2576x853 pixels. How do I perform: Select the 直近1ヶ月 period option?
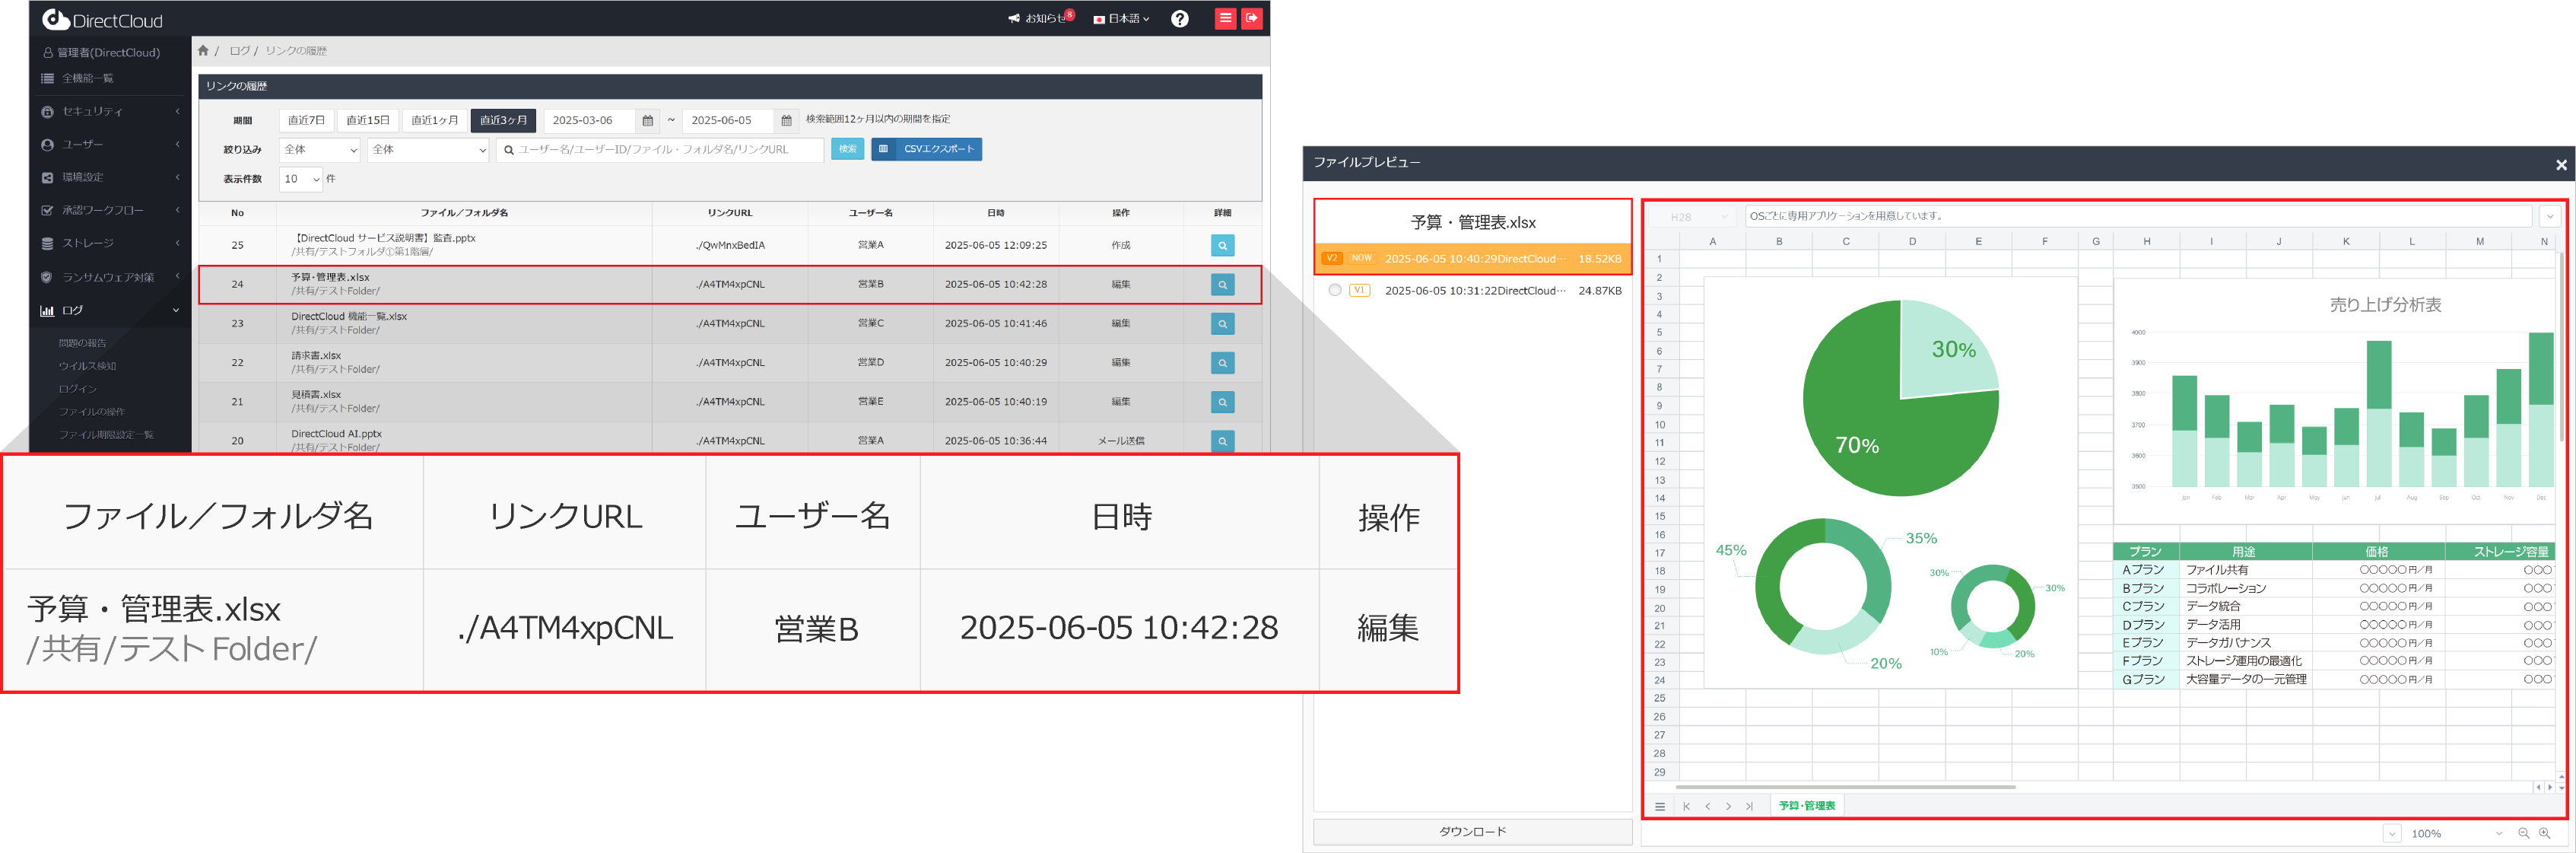point(434,121)
